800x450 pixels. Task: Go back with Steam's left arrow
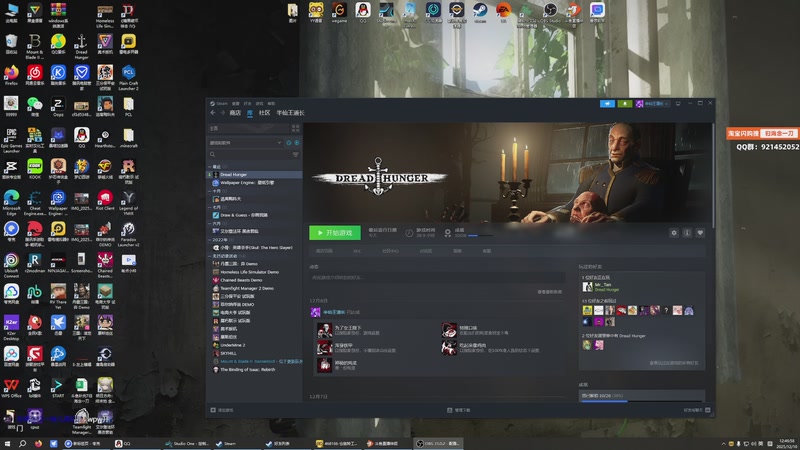[213, 113]
